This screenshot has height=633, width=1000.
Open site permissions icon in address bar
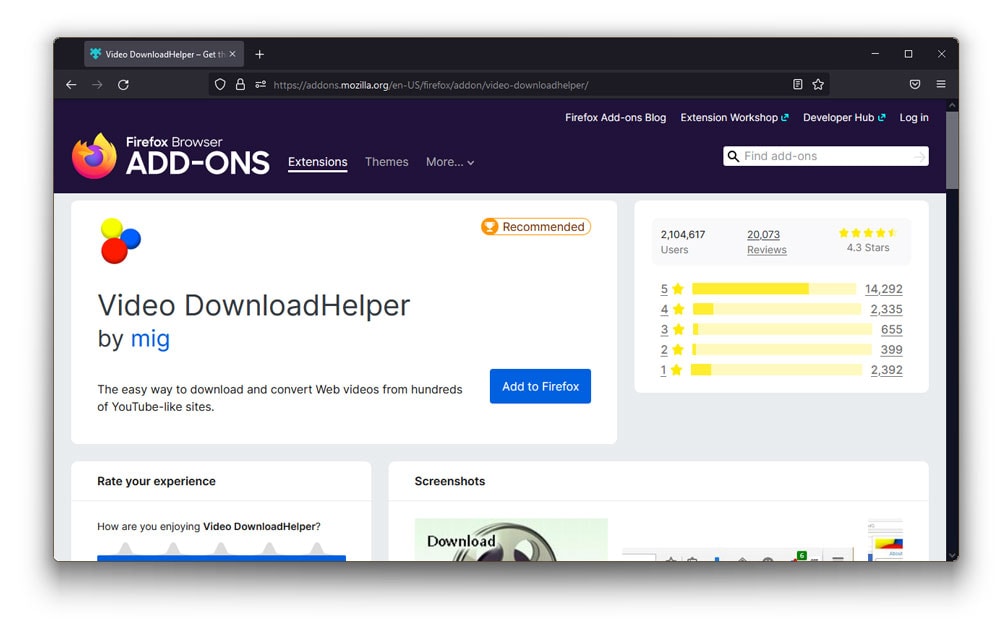260,85
